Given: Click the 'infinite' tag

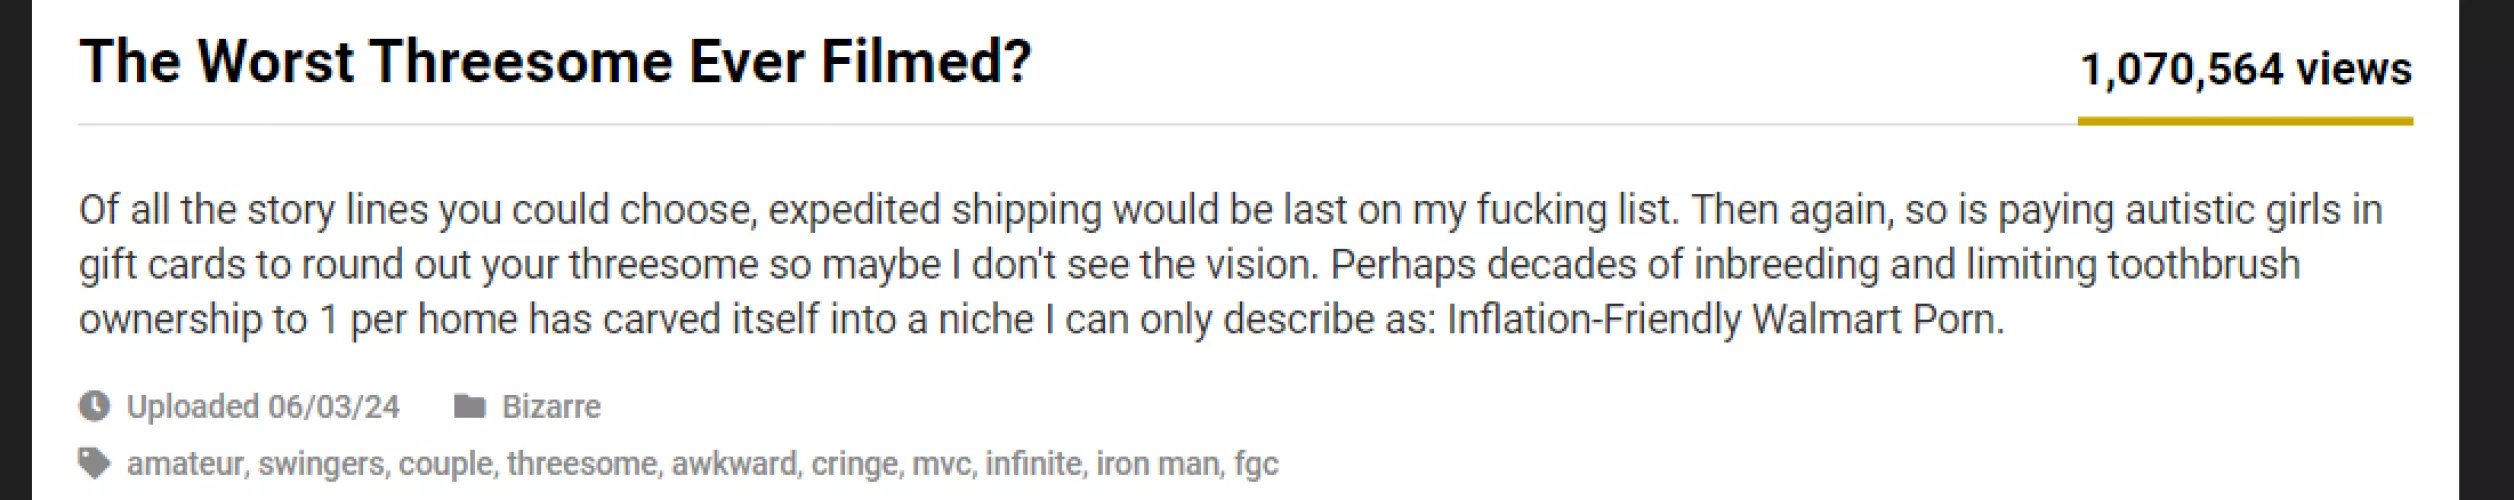Looking at the screenshot, I should point(1033,463).
